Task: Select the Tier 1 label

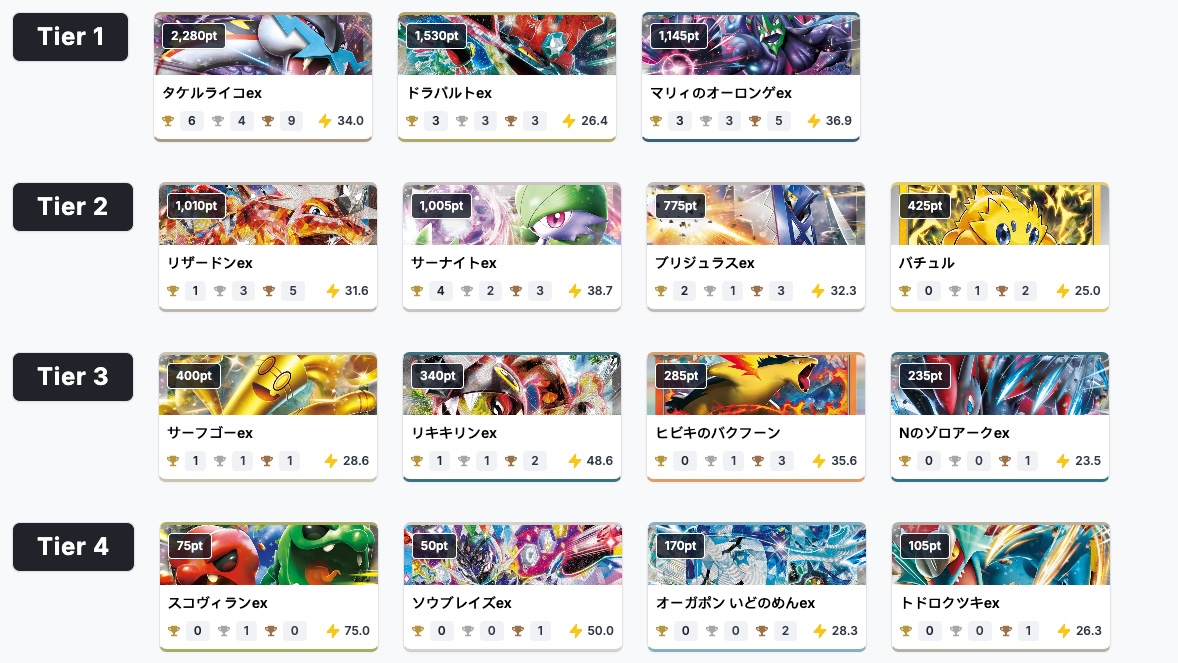Action: pyautogui.click(x=70, y=36)
